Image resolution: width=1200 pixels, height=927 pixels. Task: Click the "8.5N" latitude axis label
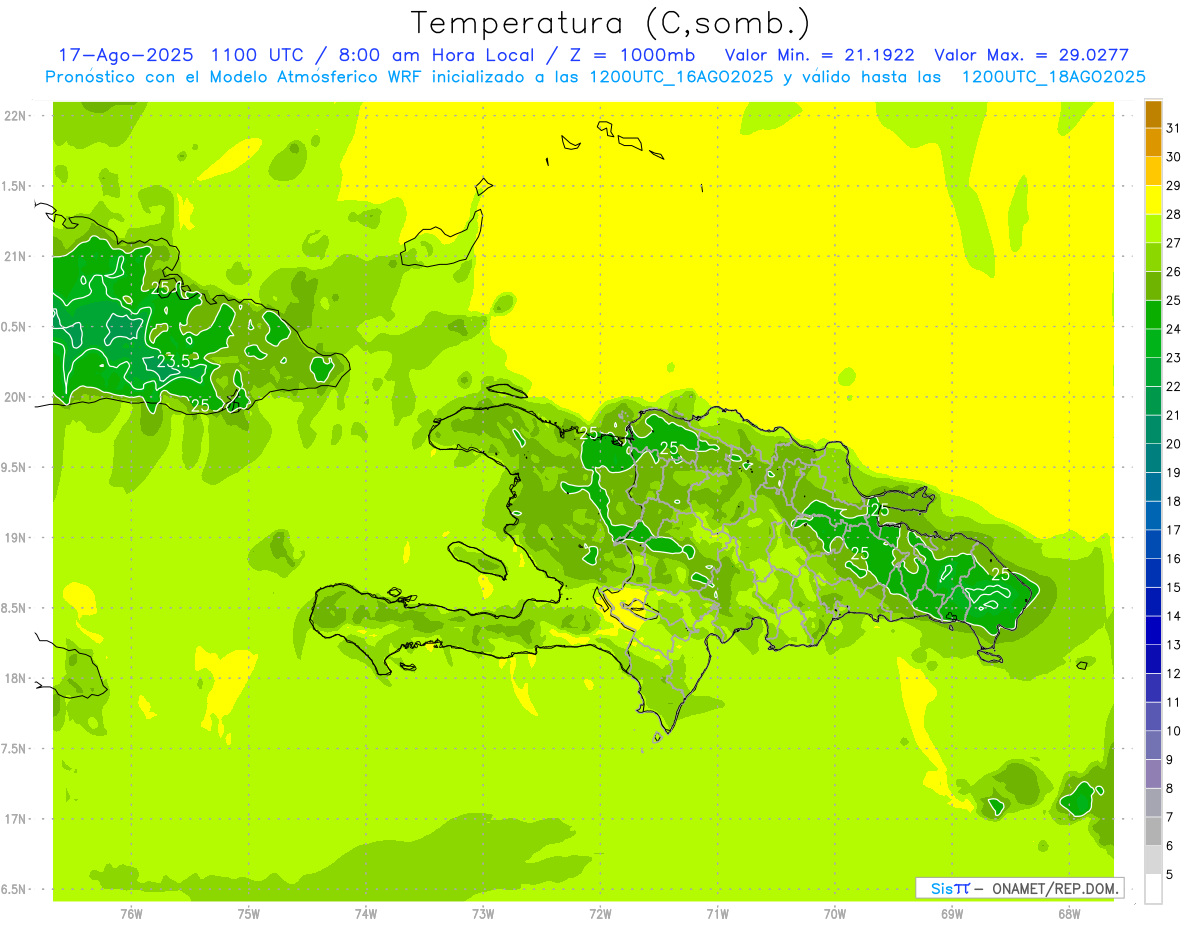(15, 608)
